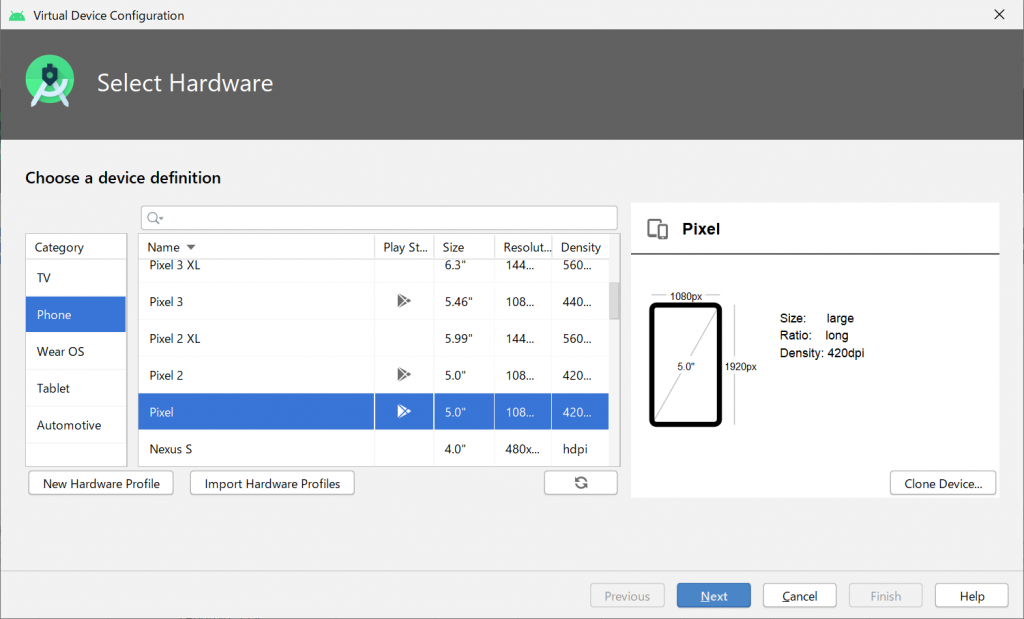Click the Play Store icon in Pixel 2 row
The width and height of the screenshot is (1024, 619).
click(x=403, y=375)
